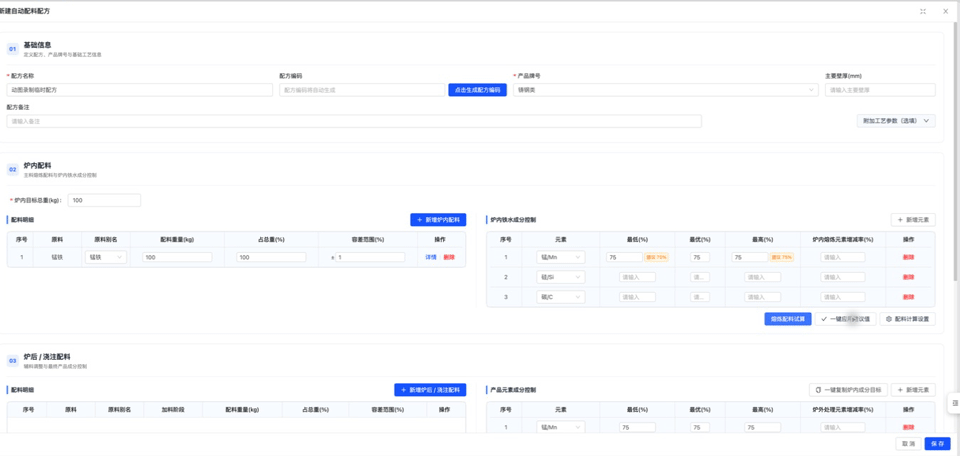Click 最优(%) field for 硅/Si row

[700, 277]
